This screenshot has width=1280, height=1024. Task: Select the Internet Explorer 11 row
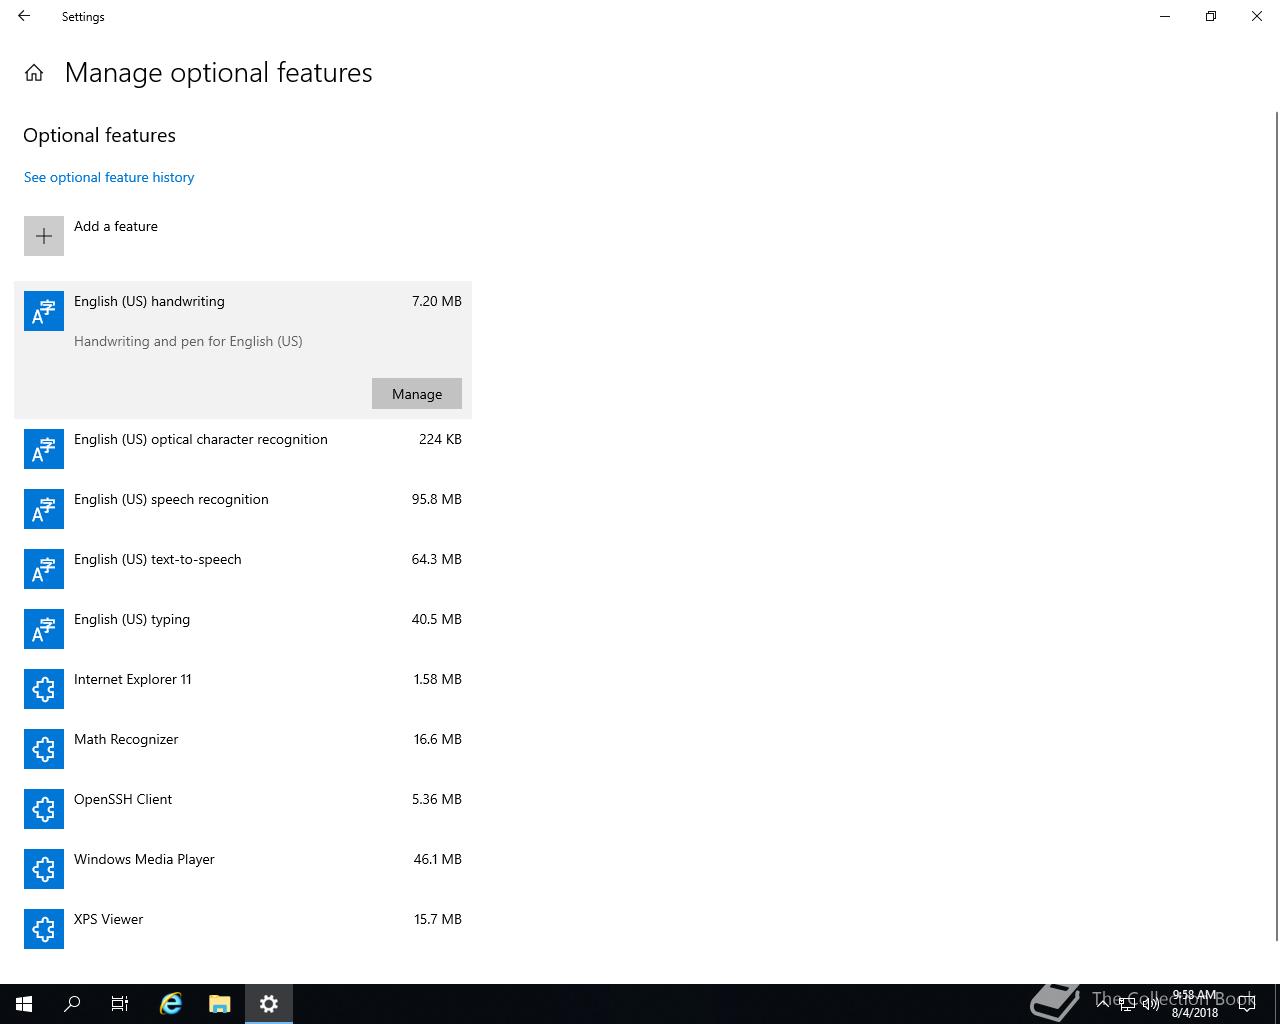[243, 689]
